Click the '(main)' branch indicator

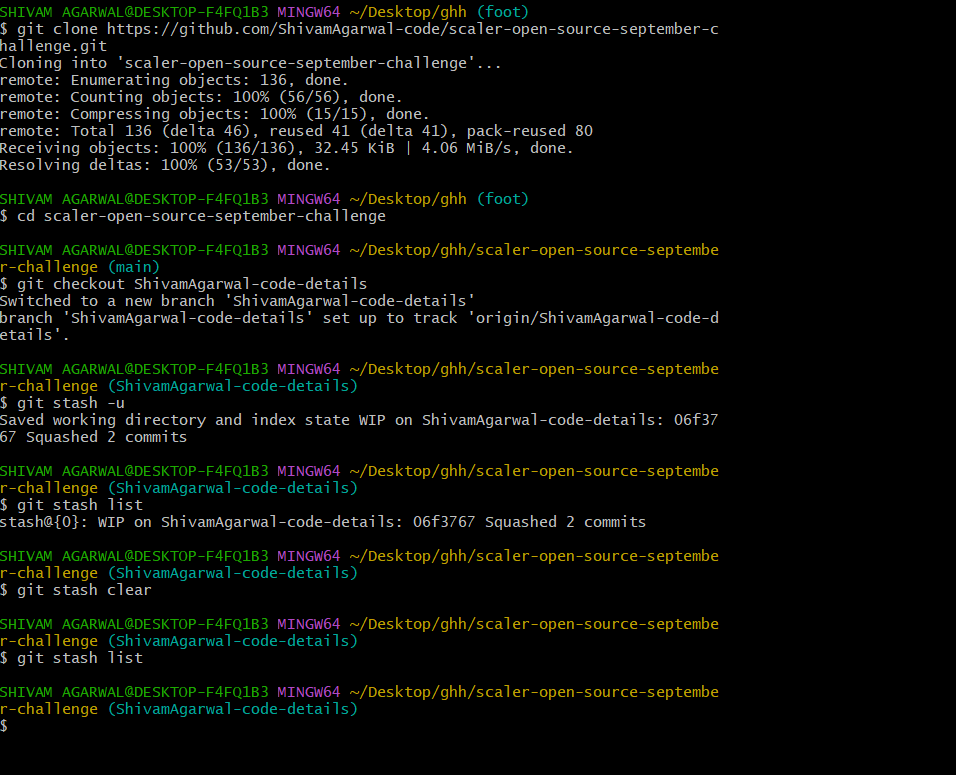coord(133,266)
